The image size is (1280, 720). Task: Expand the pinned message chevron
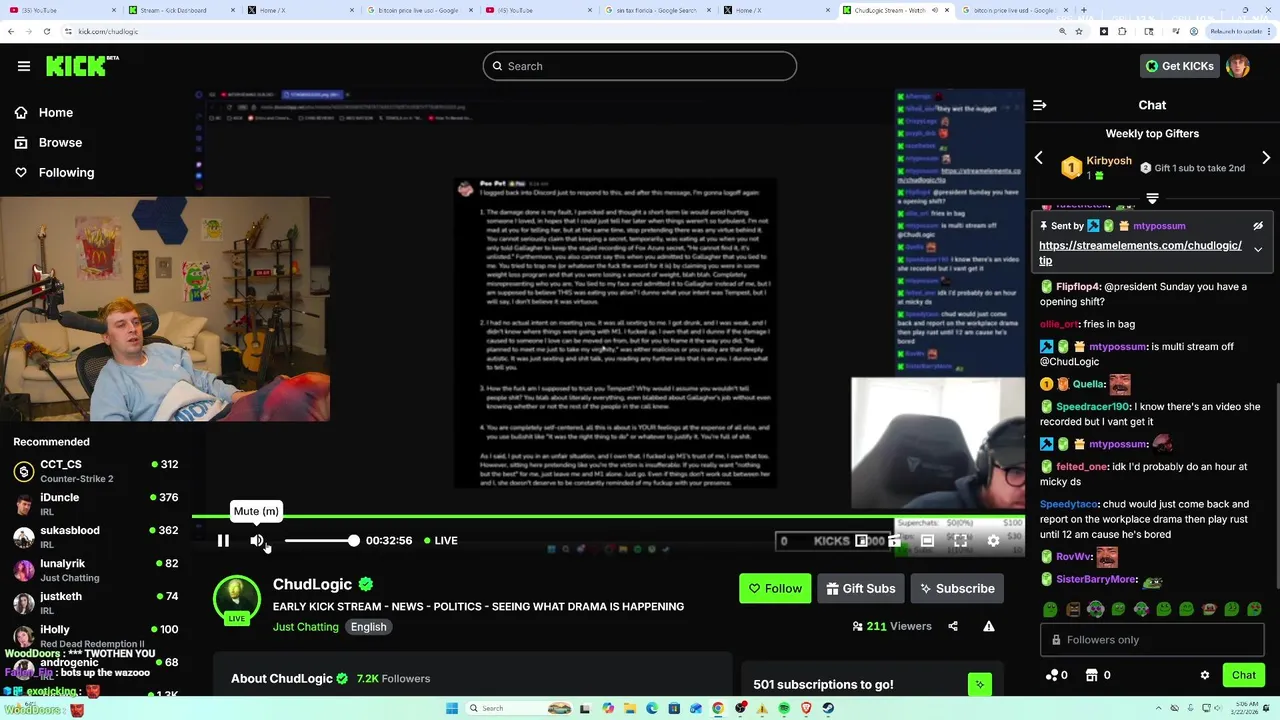(x=1258, y=250)
